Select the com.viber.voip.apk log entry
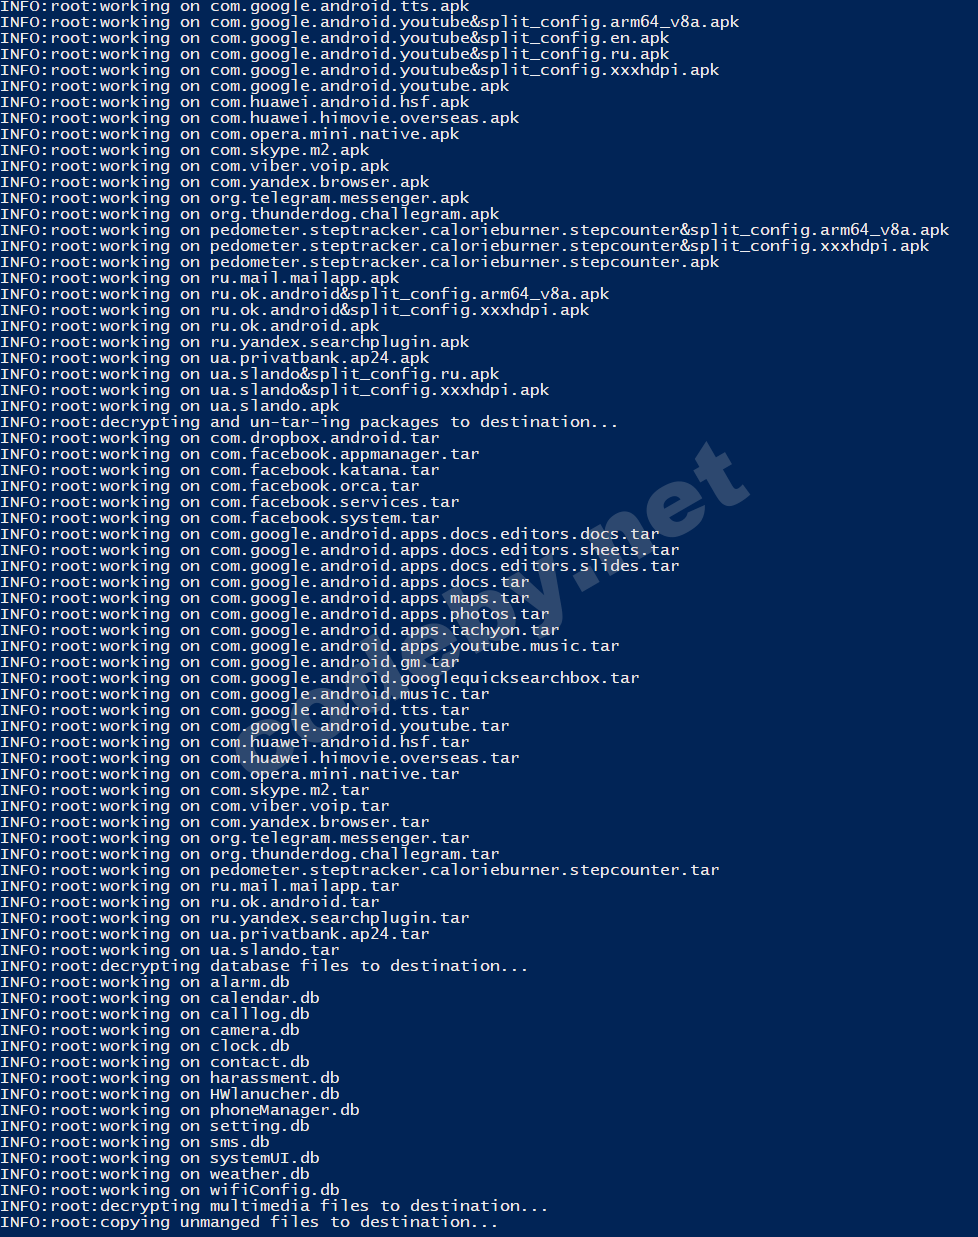 coord(195,166)
